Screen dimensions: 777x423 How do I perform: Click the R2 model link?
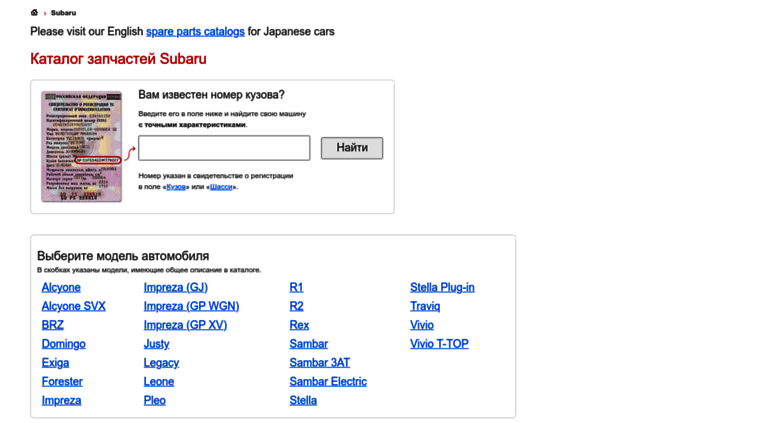(x=296, y=306)
